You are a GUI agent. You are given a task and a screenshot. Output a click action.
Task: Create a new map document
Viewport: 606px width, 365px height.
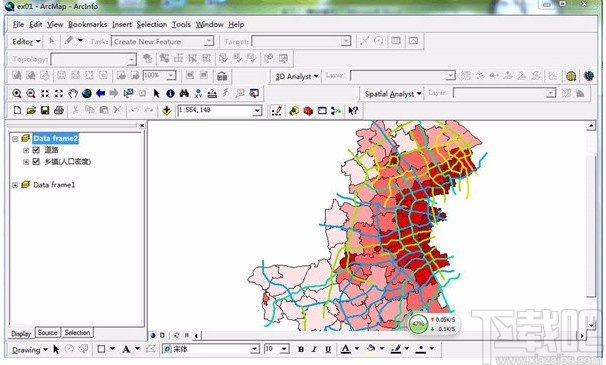pos(17,111)
